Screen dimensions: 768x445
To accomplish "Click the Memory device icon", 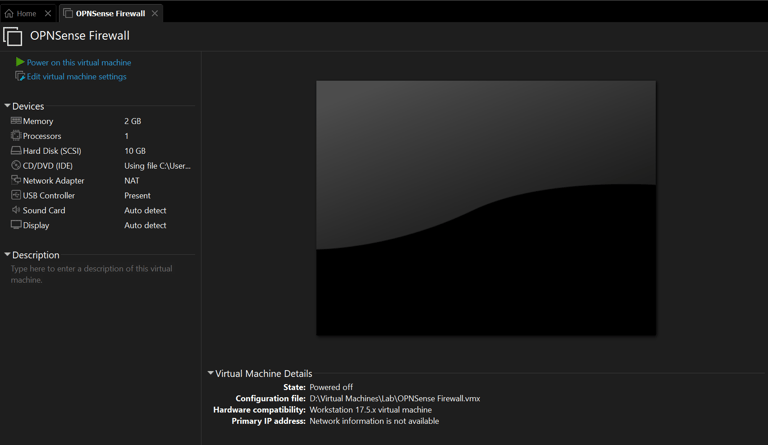I will (16, 120).
